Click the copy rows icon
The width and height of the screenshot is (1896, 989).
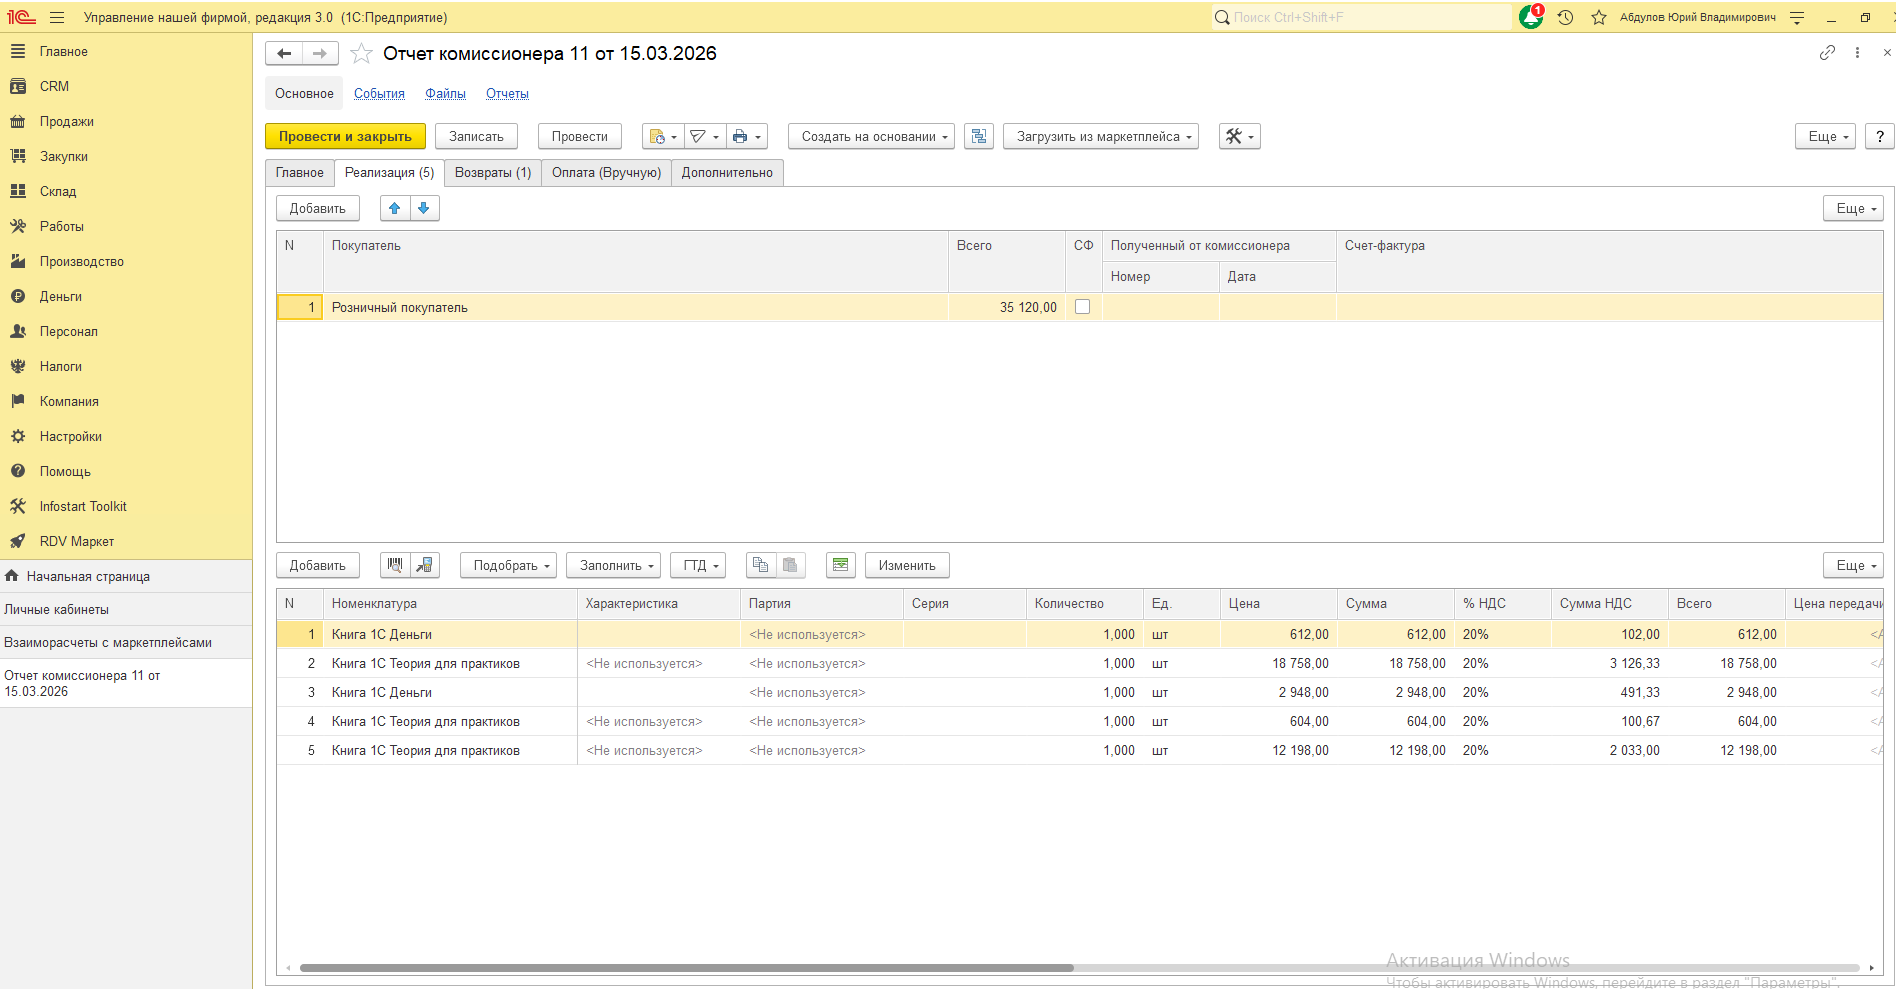(760, 565)
